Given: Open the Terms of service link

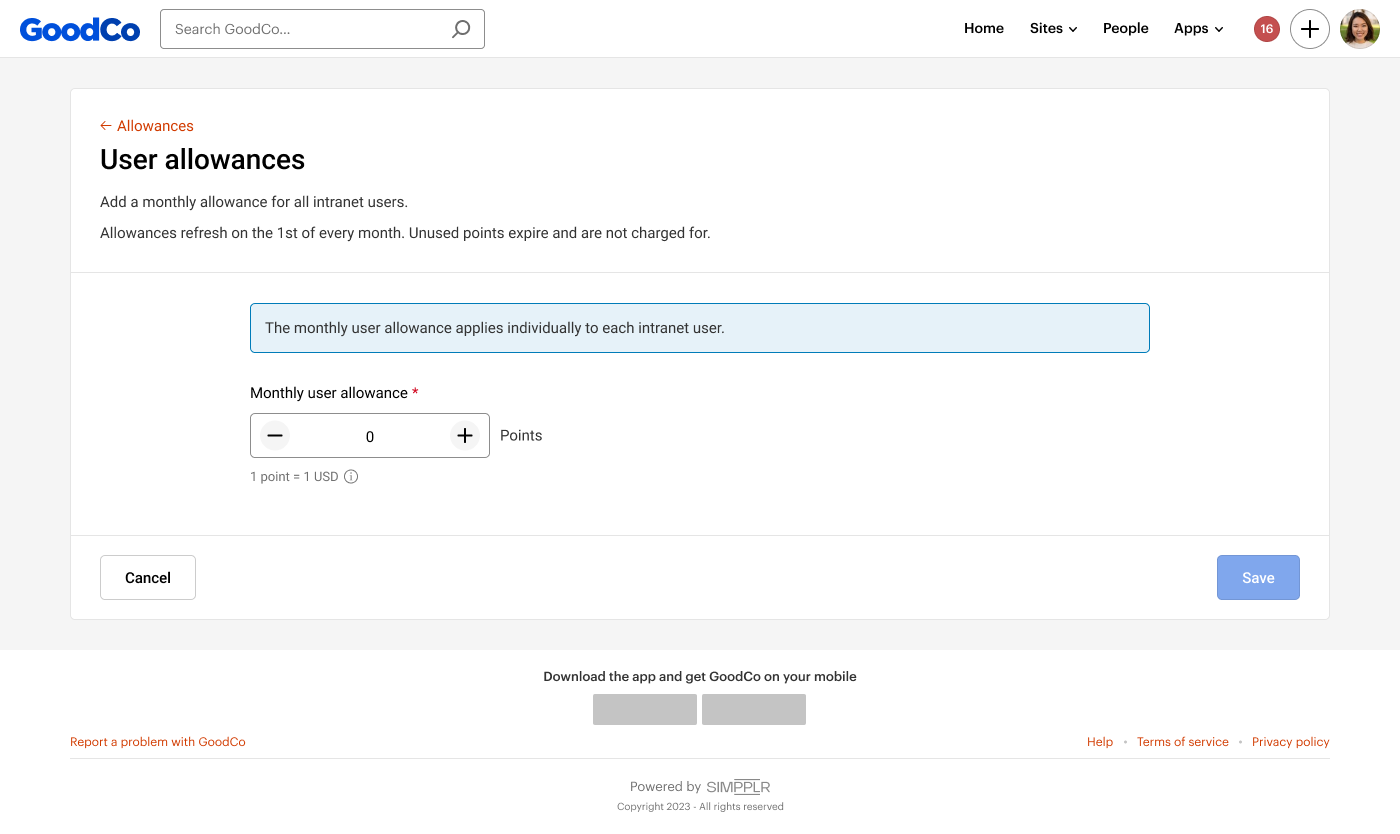Looking at the screenshot, I should pyautogui.click(x=1182, y=742).
